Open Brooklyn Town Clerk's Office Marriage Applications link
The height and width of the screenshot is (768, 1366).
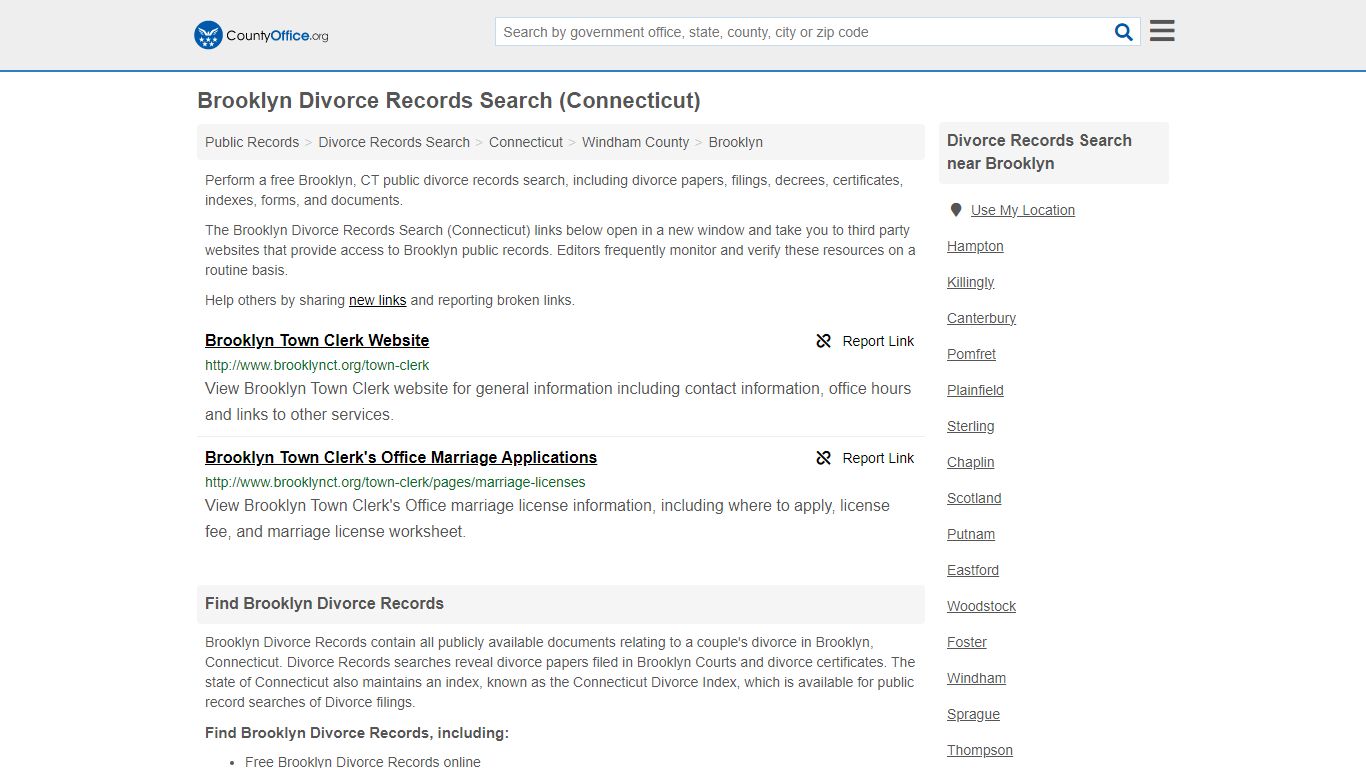pos(401,457)
